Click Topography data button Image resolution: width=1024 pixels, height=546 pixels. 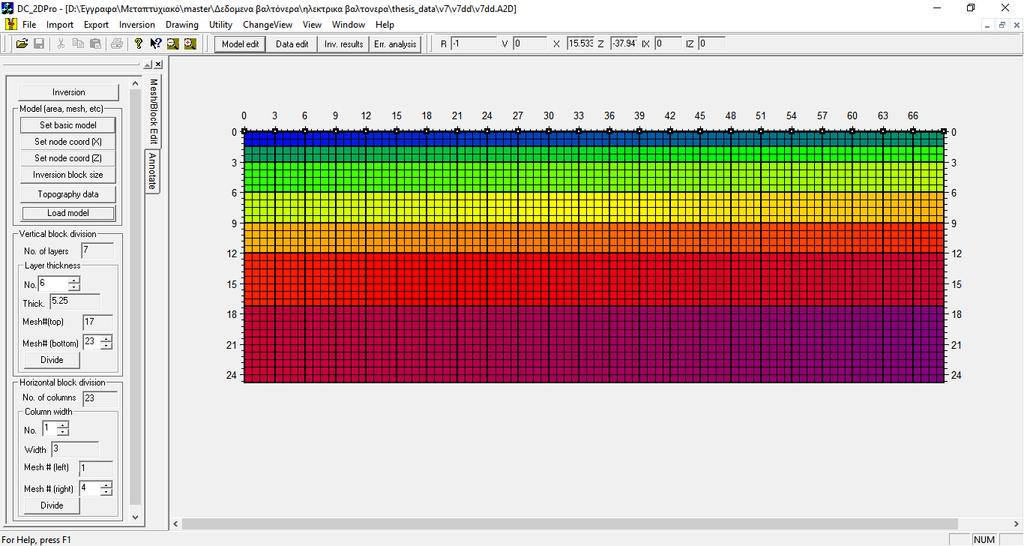[x=68, y=194]
